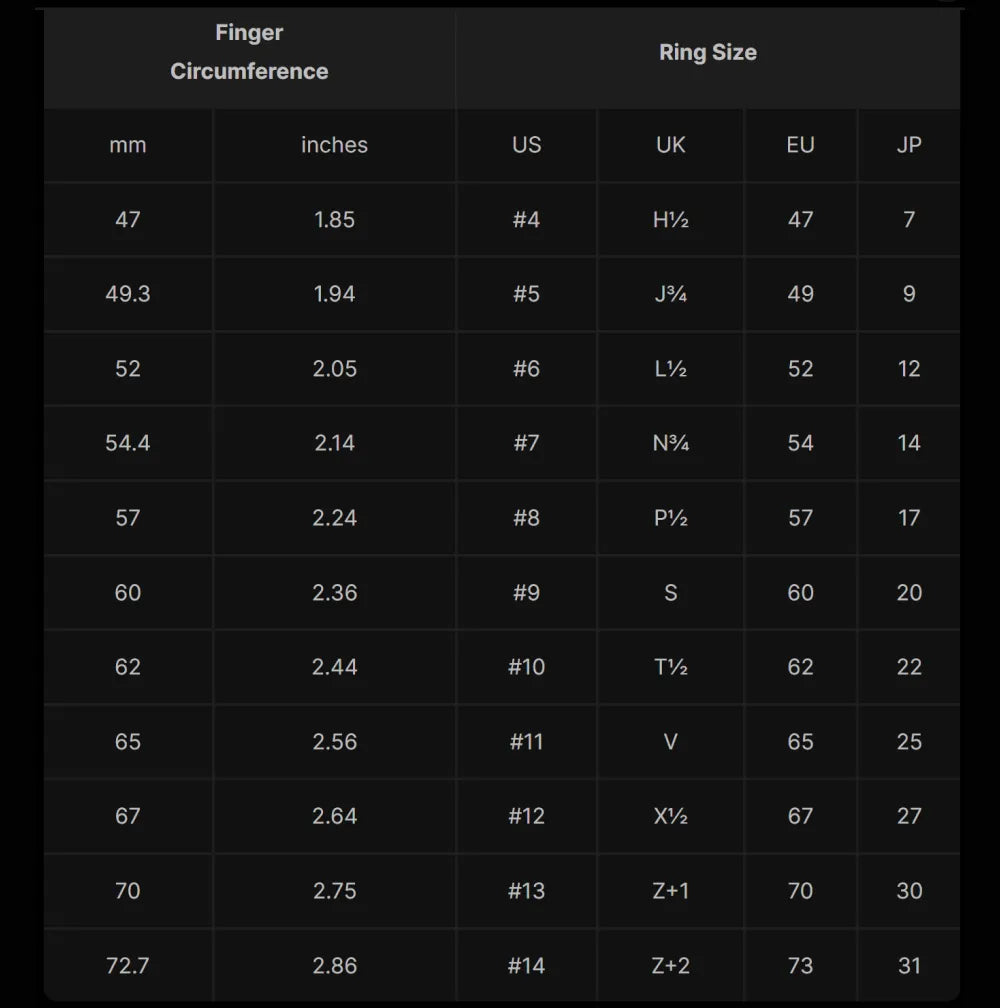
Task: Select the inches column header
Action: tap(334, 145)
